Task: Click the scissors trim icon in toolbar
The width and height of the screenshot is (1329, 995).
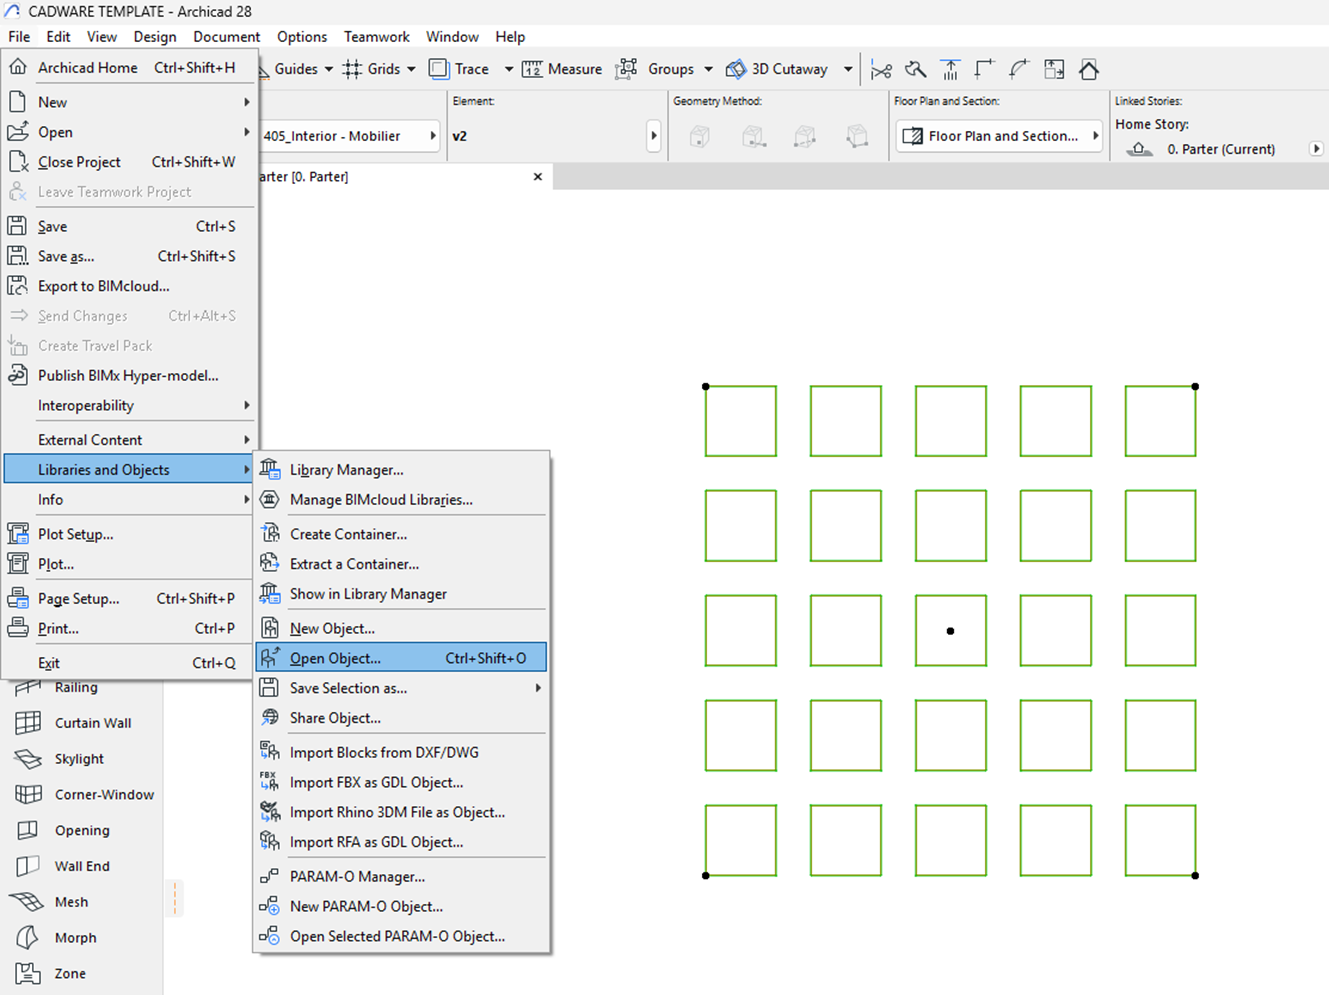Action: coord(881,69)
